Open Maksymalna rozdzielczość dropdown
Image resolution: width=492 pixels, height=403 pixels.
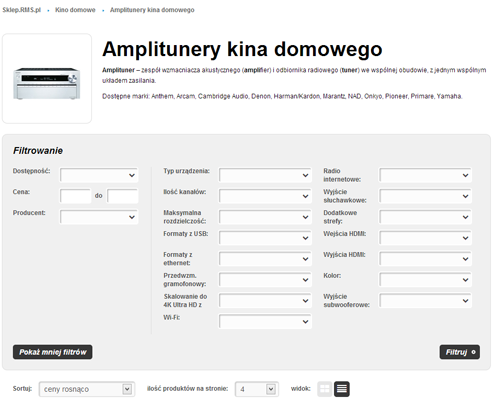pyautogui.click(x=265, y=217)
